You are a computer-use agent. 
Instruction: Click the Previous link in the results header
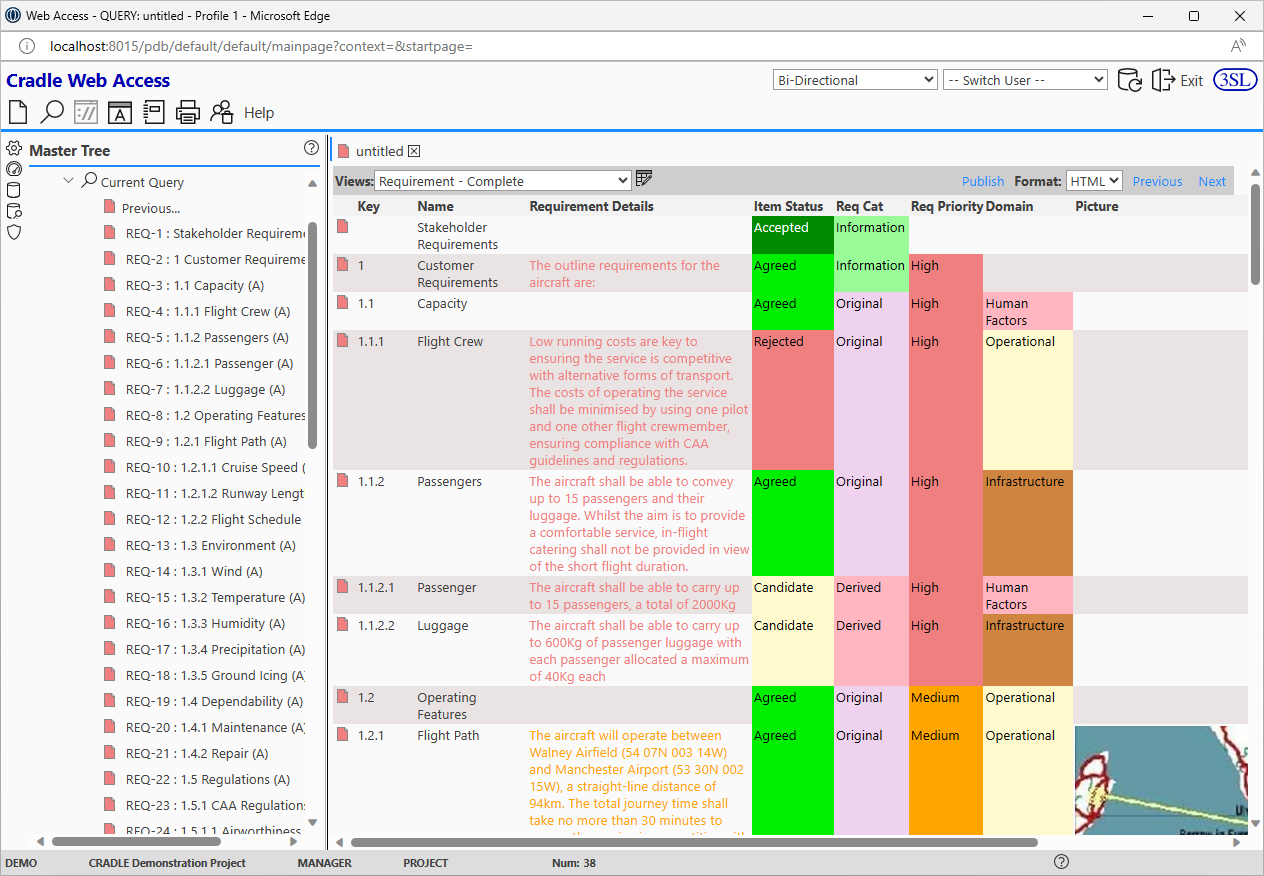1157,181
